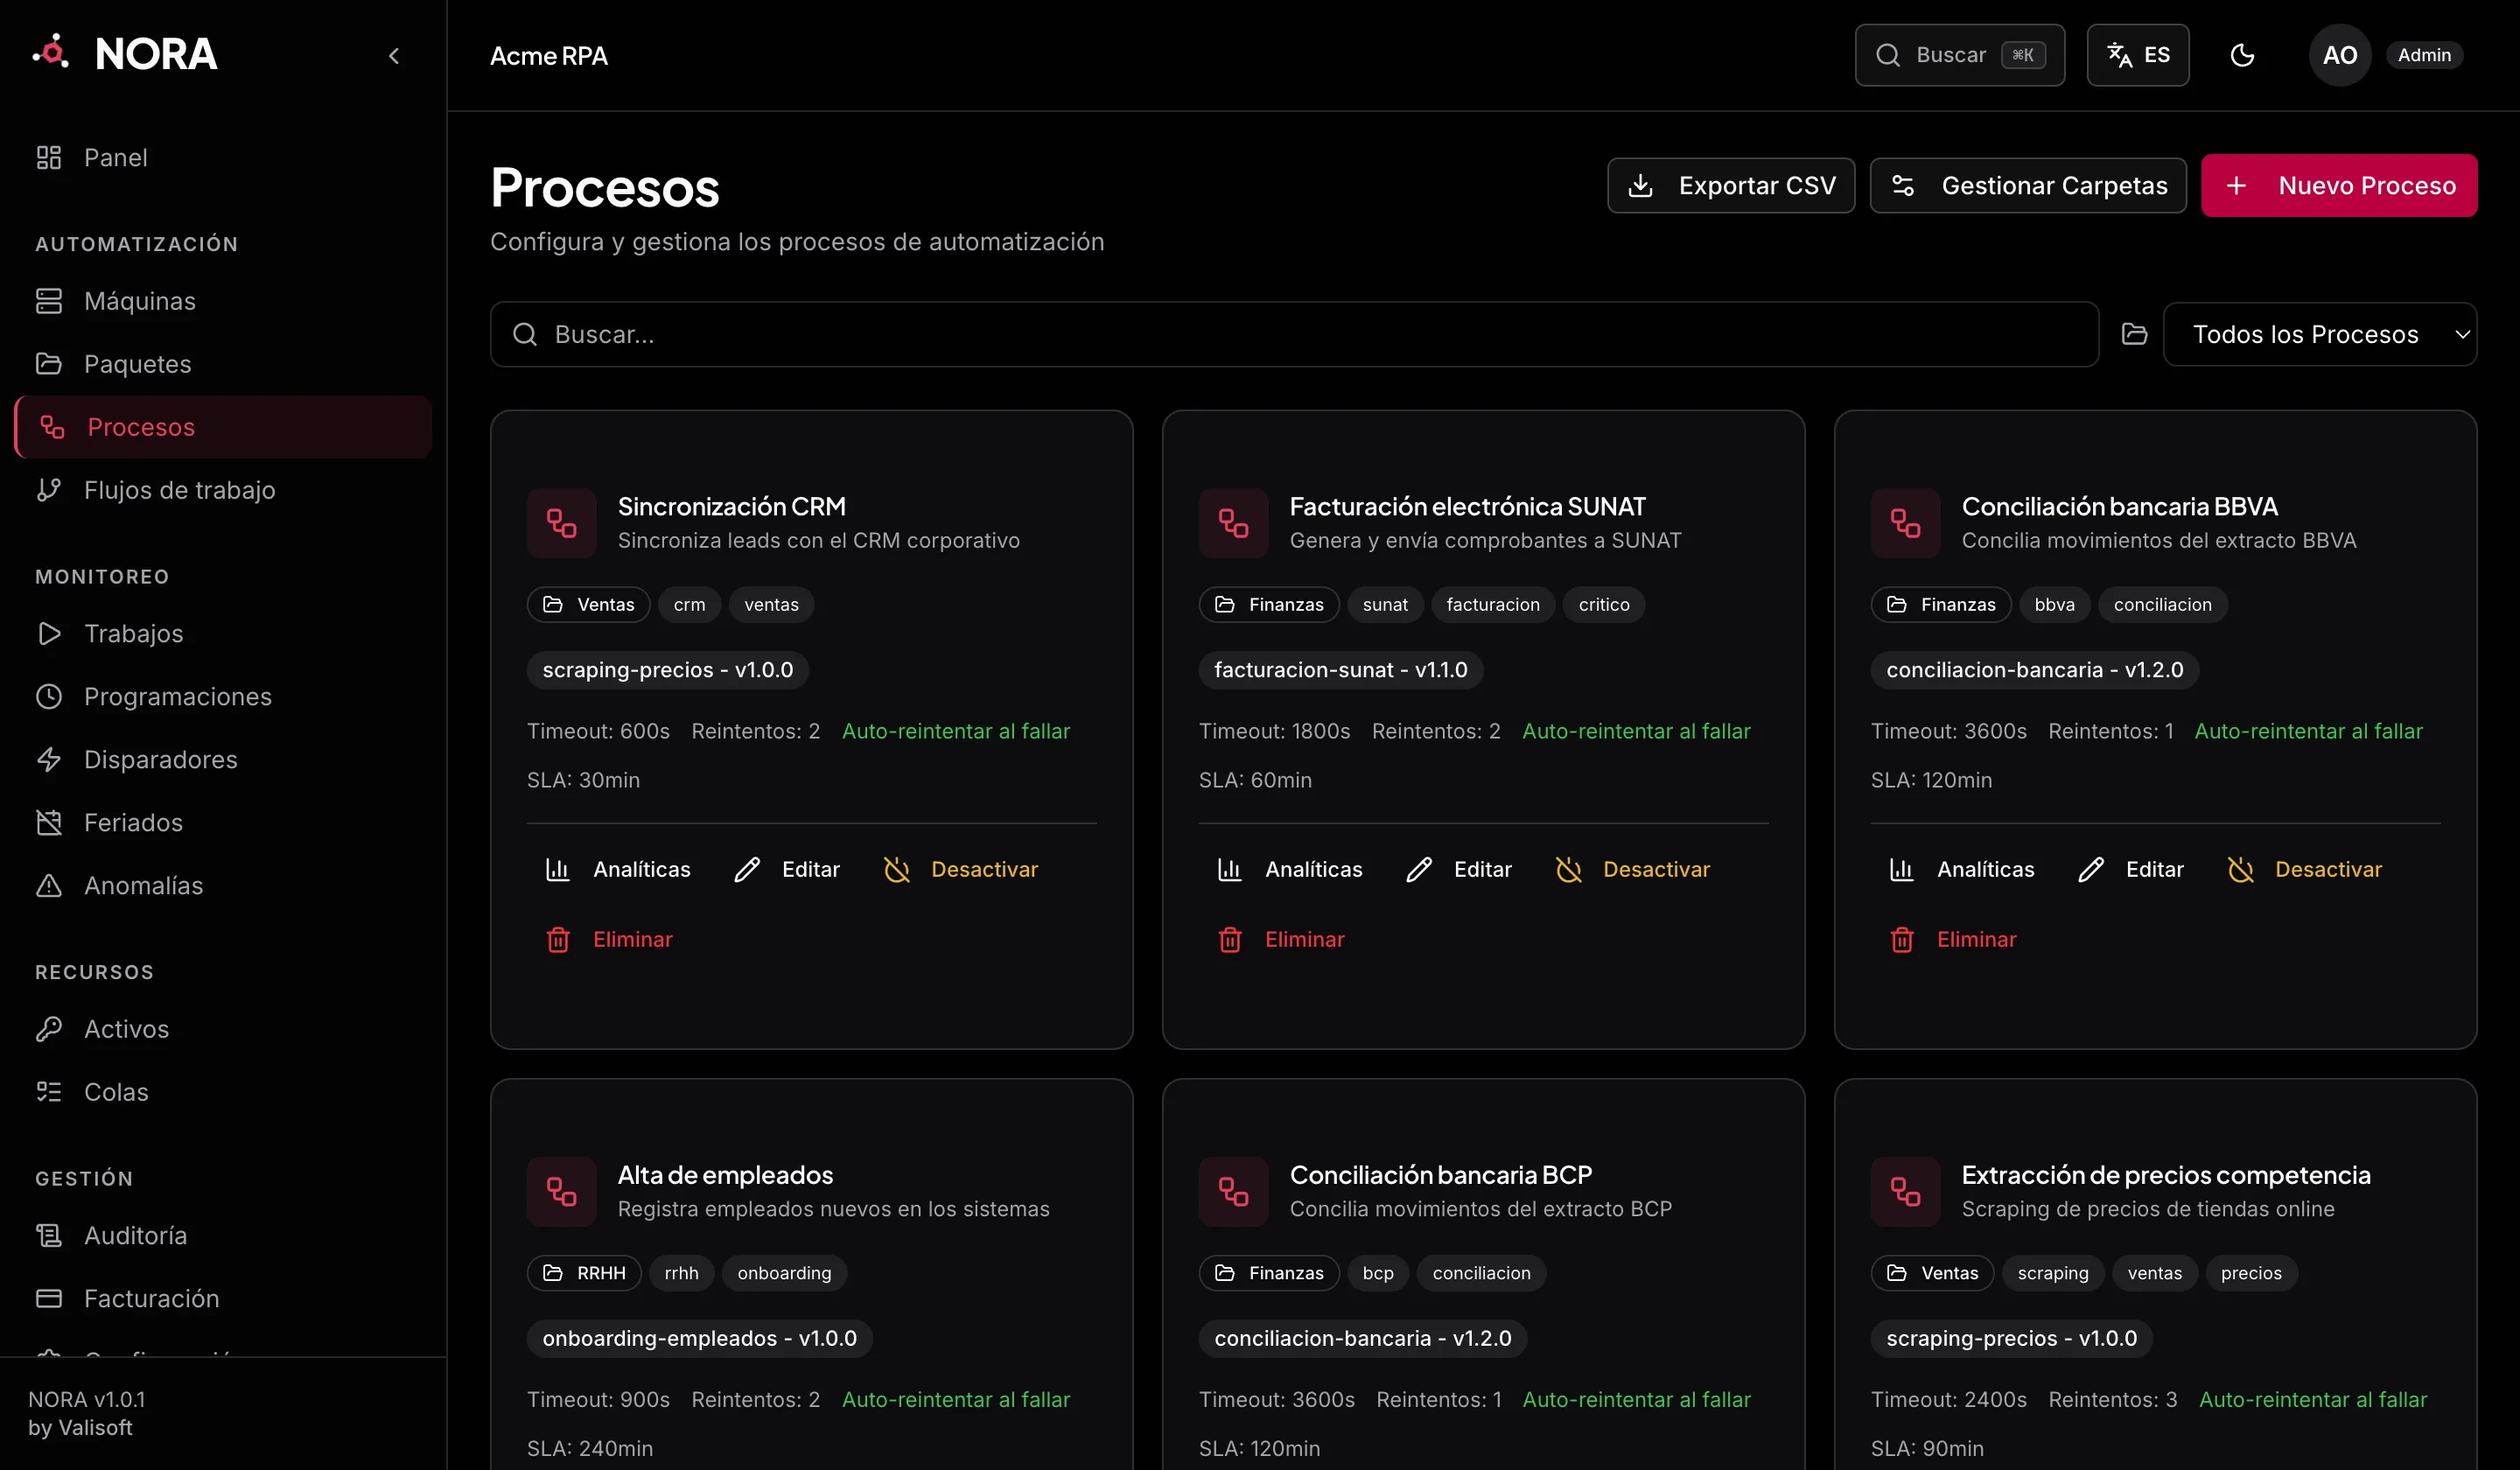Click the Activos key icon
The width and height of the screenshot is (2520, 1470).
tap(49, 1028)
